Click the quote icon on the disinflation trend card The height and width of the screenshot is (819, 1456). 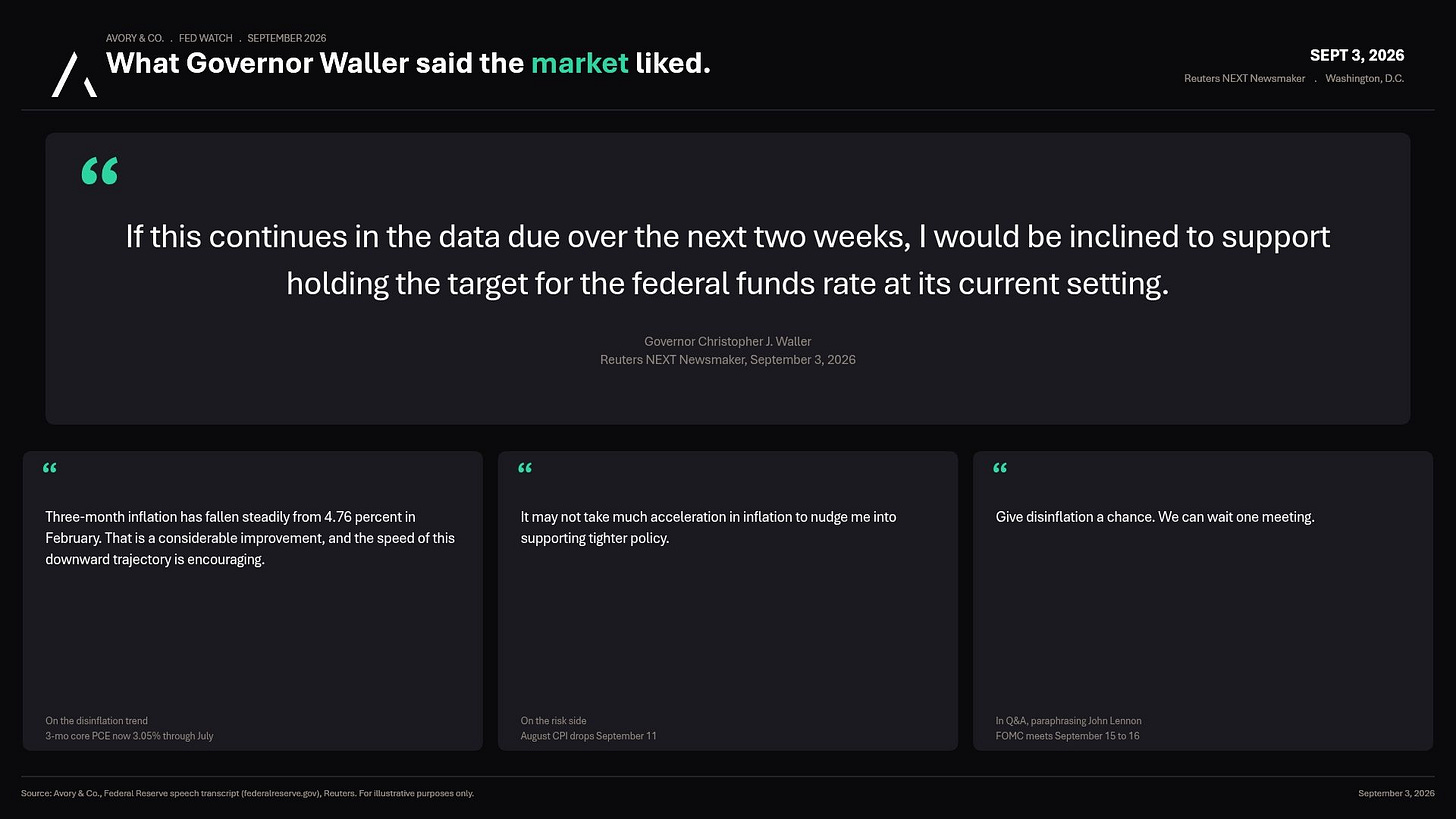50,468
